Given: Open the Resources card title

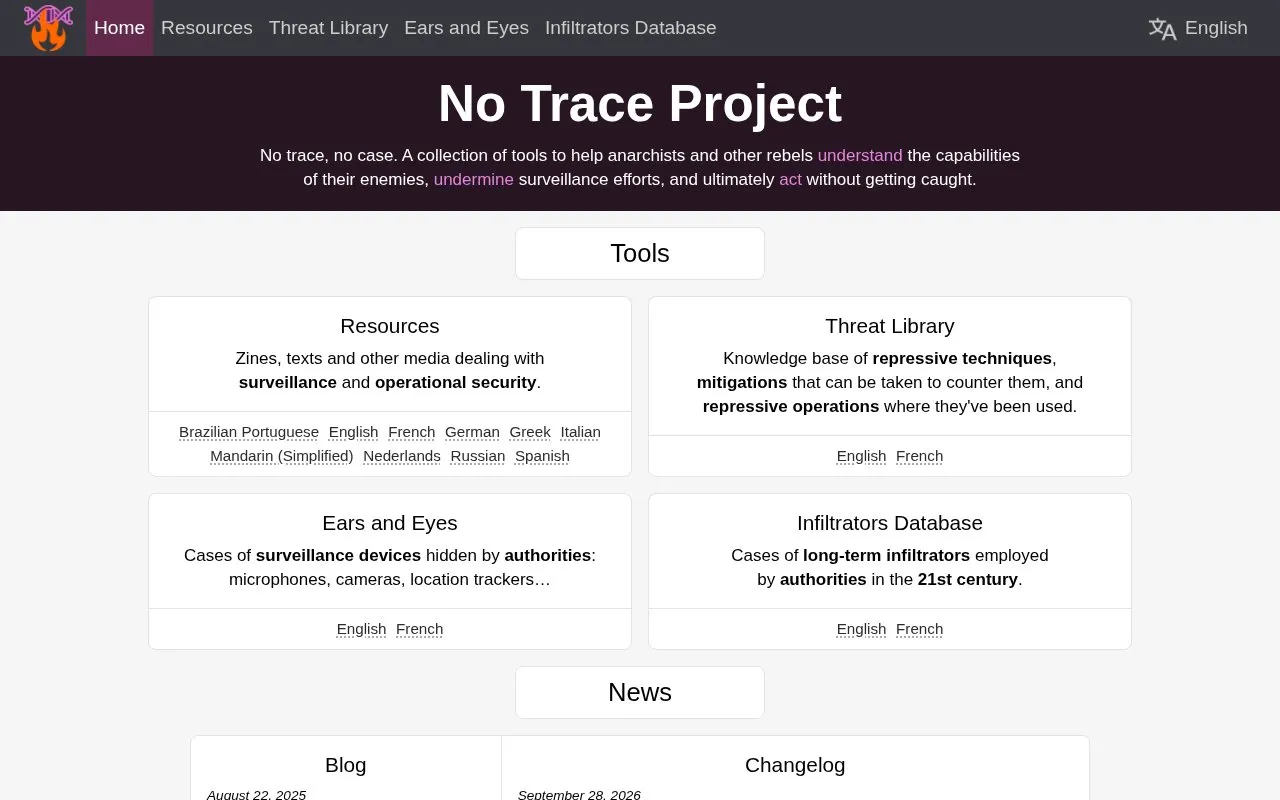Looking at the screenshot, I should (x=390, y=326).
